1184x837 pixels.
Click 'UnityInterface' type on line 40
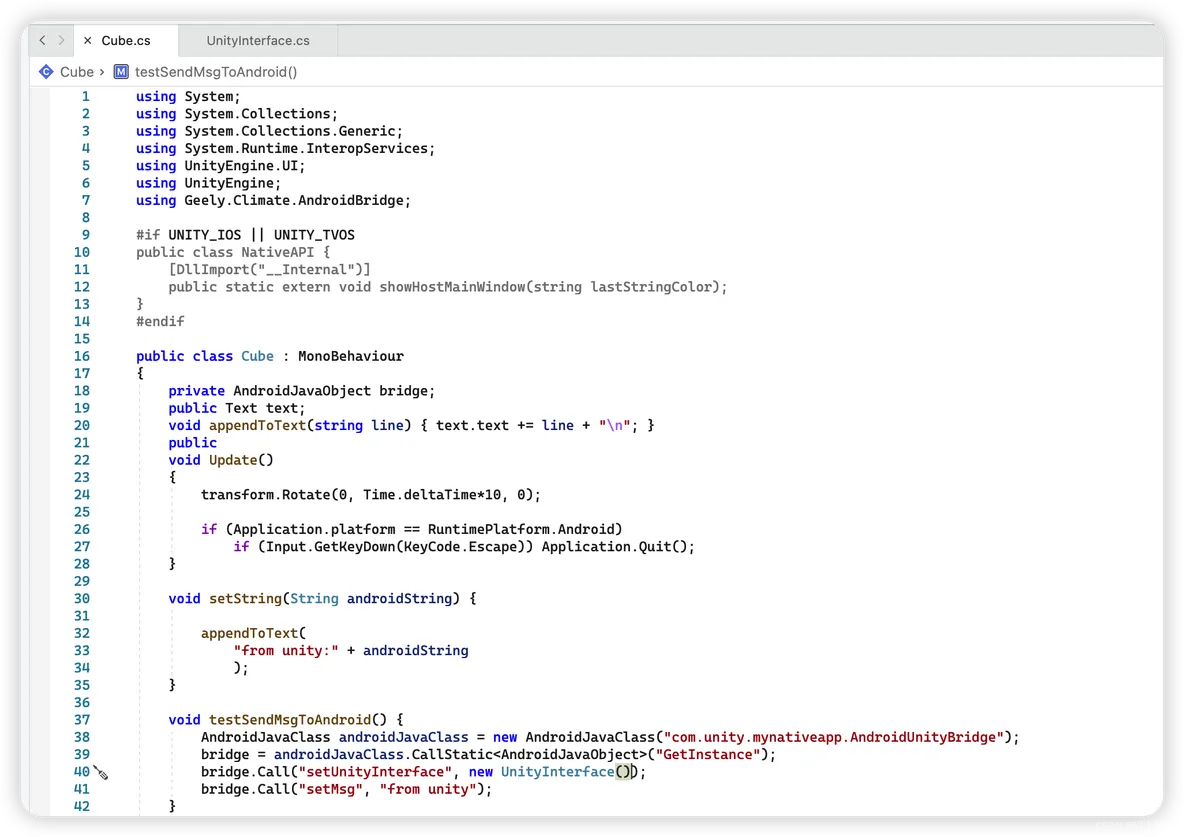click(557, 772)
